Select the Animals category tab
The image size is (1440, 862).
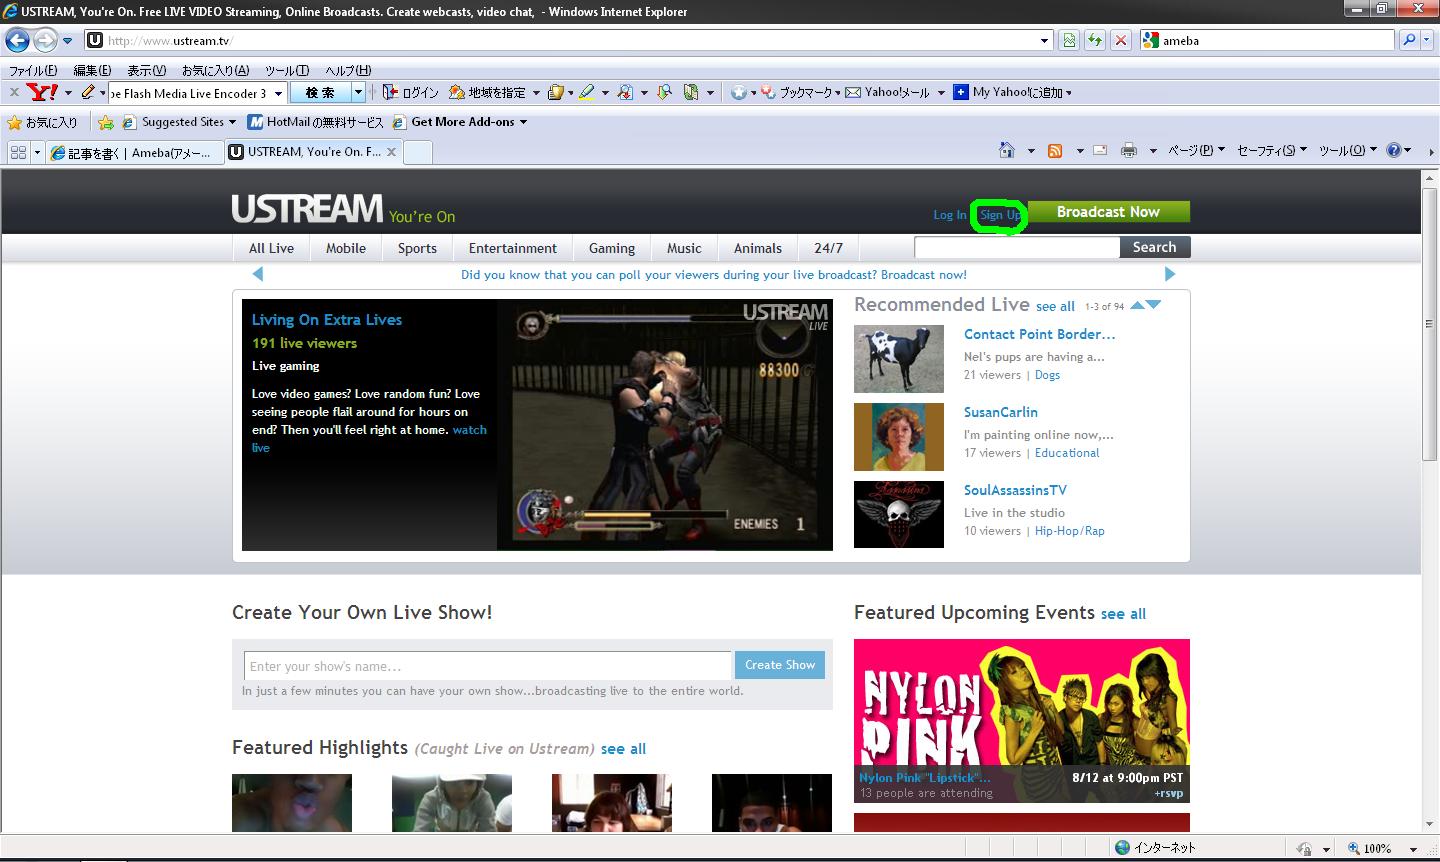point(758,248)
